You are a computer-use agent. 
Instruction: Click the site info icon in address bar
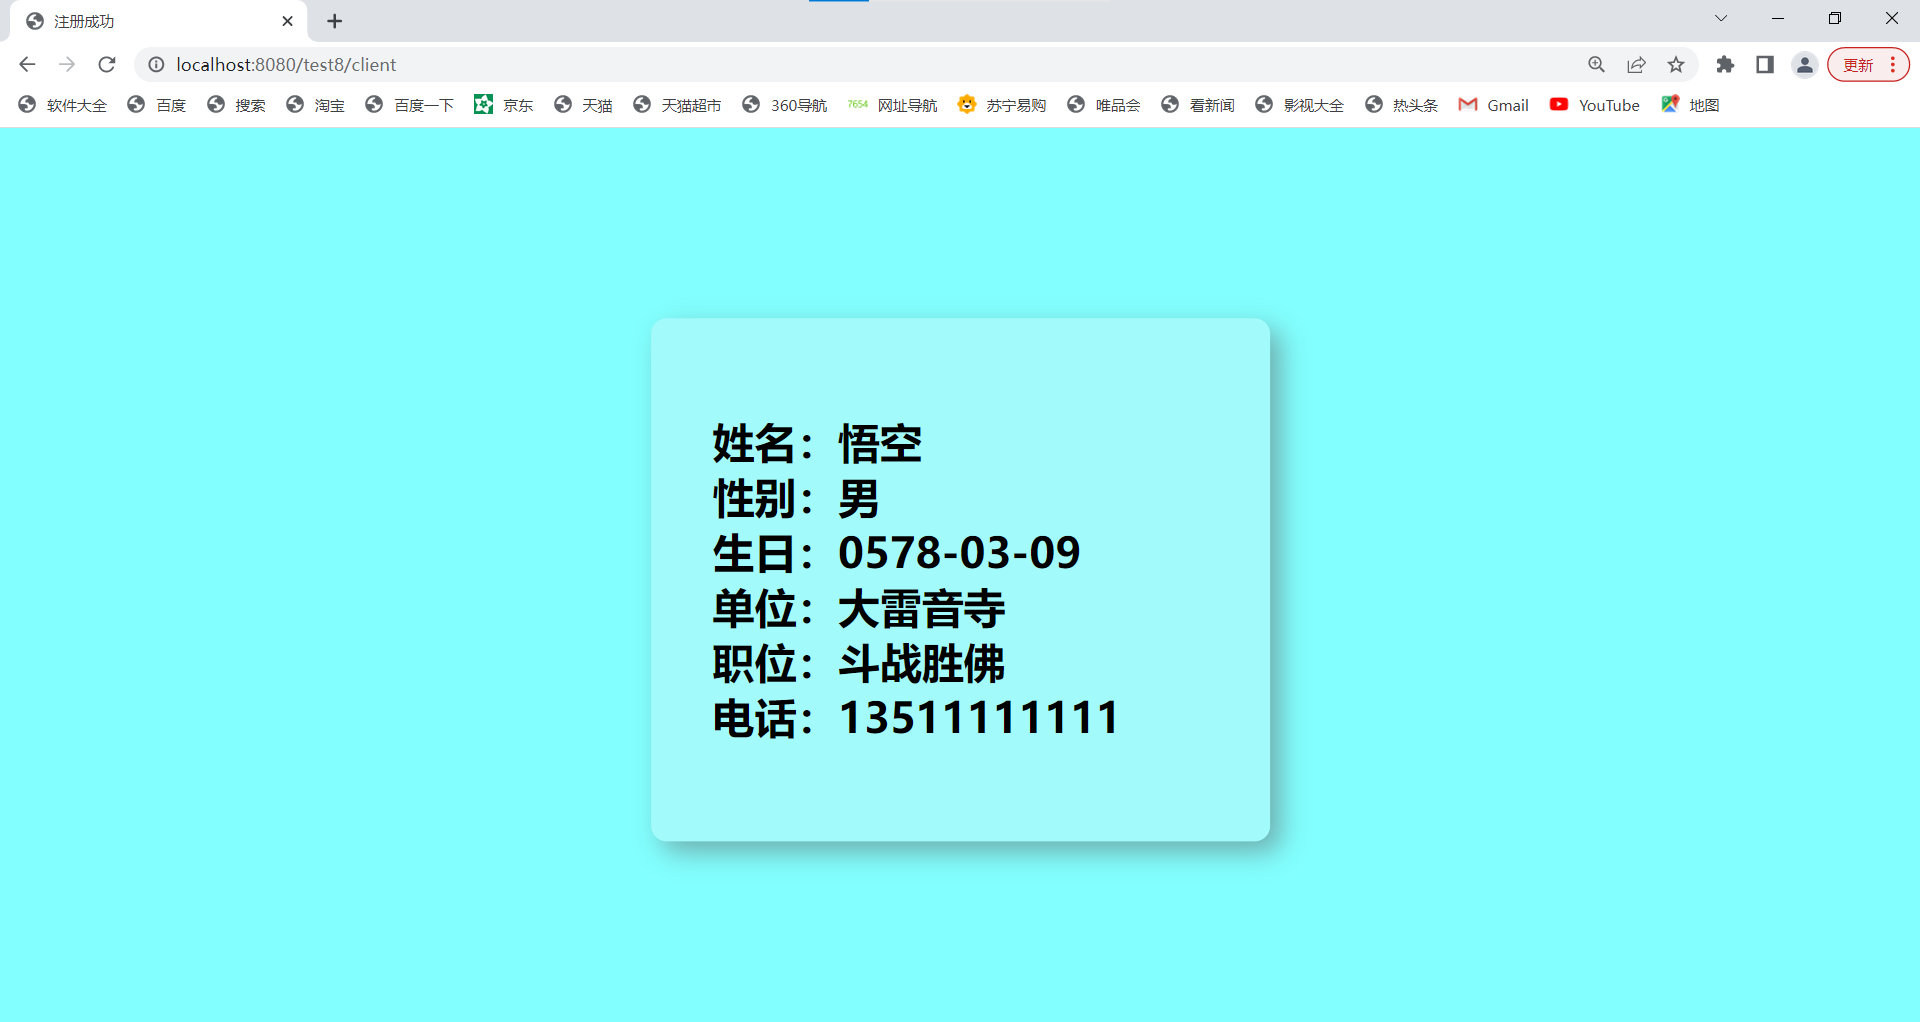[x=157, y=64]
